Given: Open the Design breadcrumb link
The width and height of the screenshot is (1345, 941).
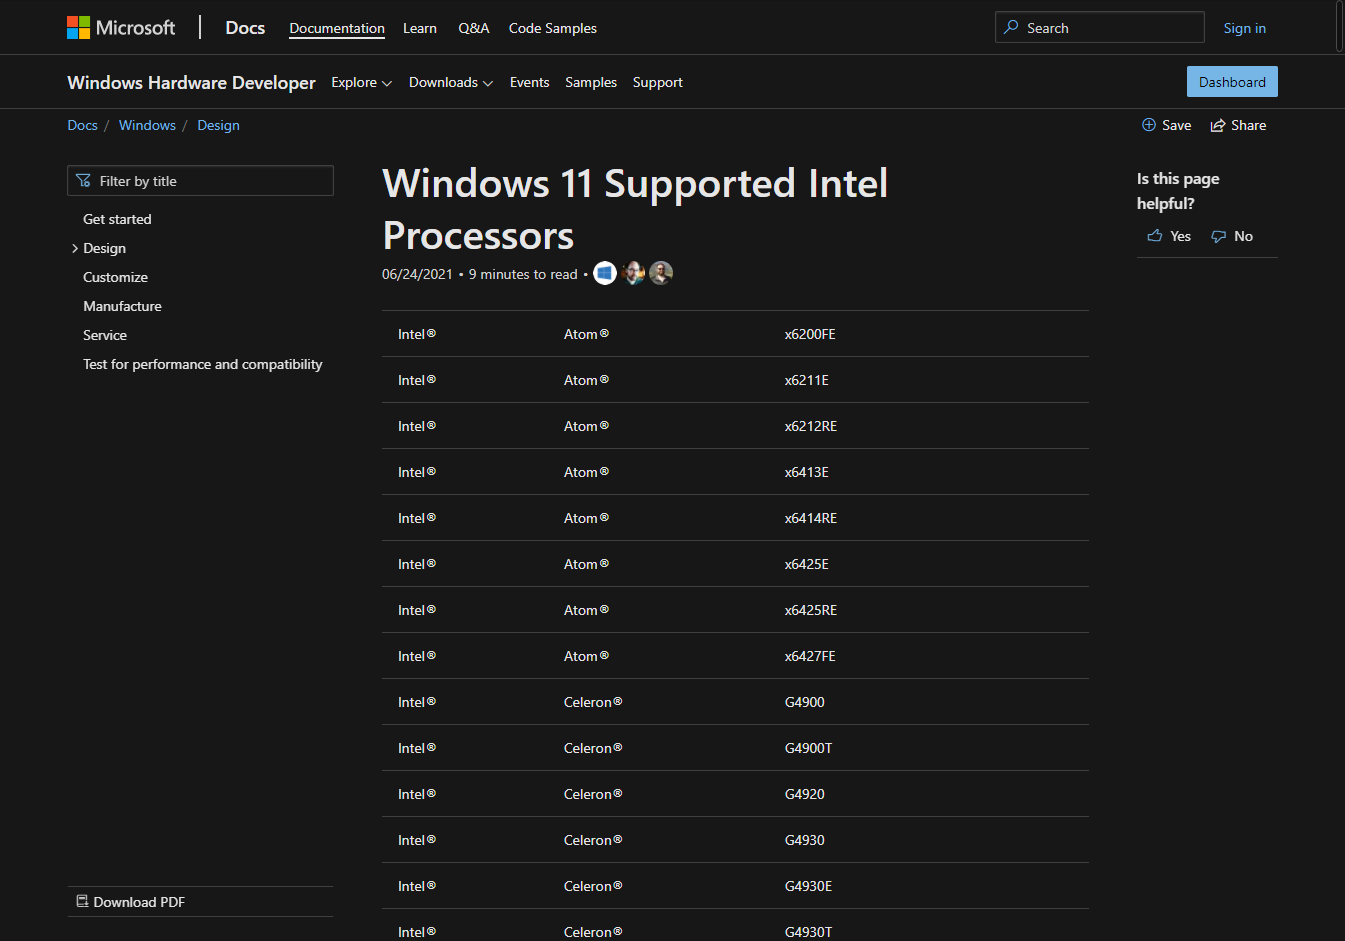Looking at the screenshot, I should (x=218, y=125).
